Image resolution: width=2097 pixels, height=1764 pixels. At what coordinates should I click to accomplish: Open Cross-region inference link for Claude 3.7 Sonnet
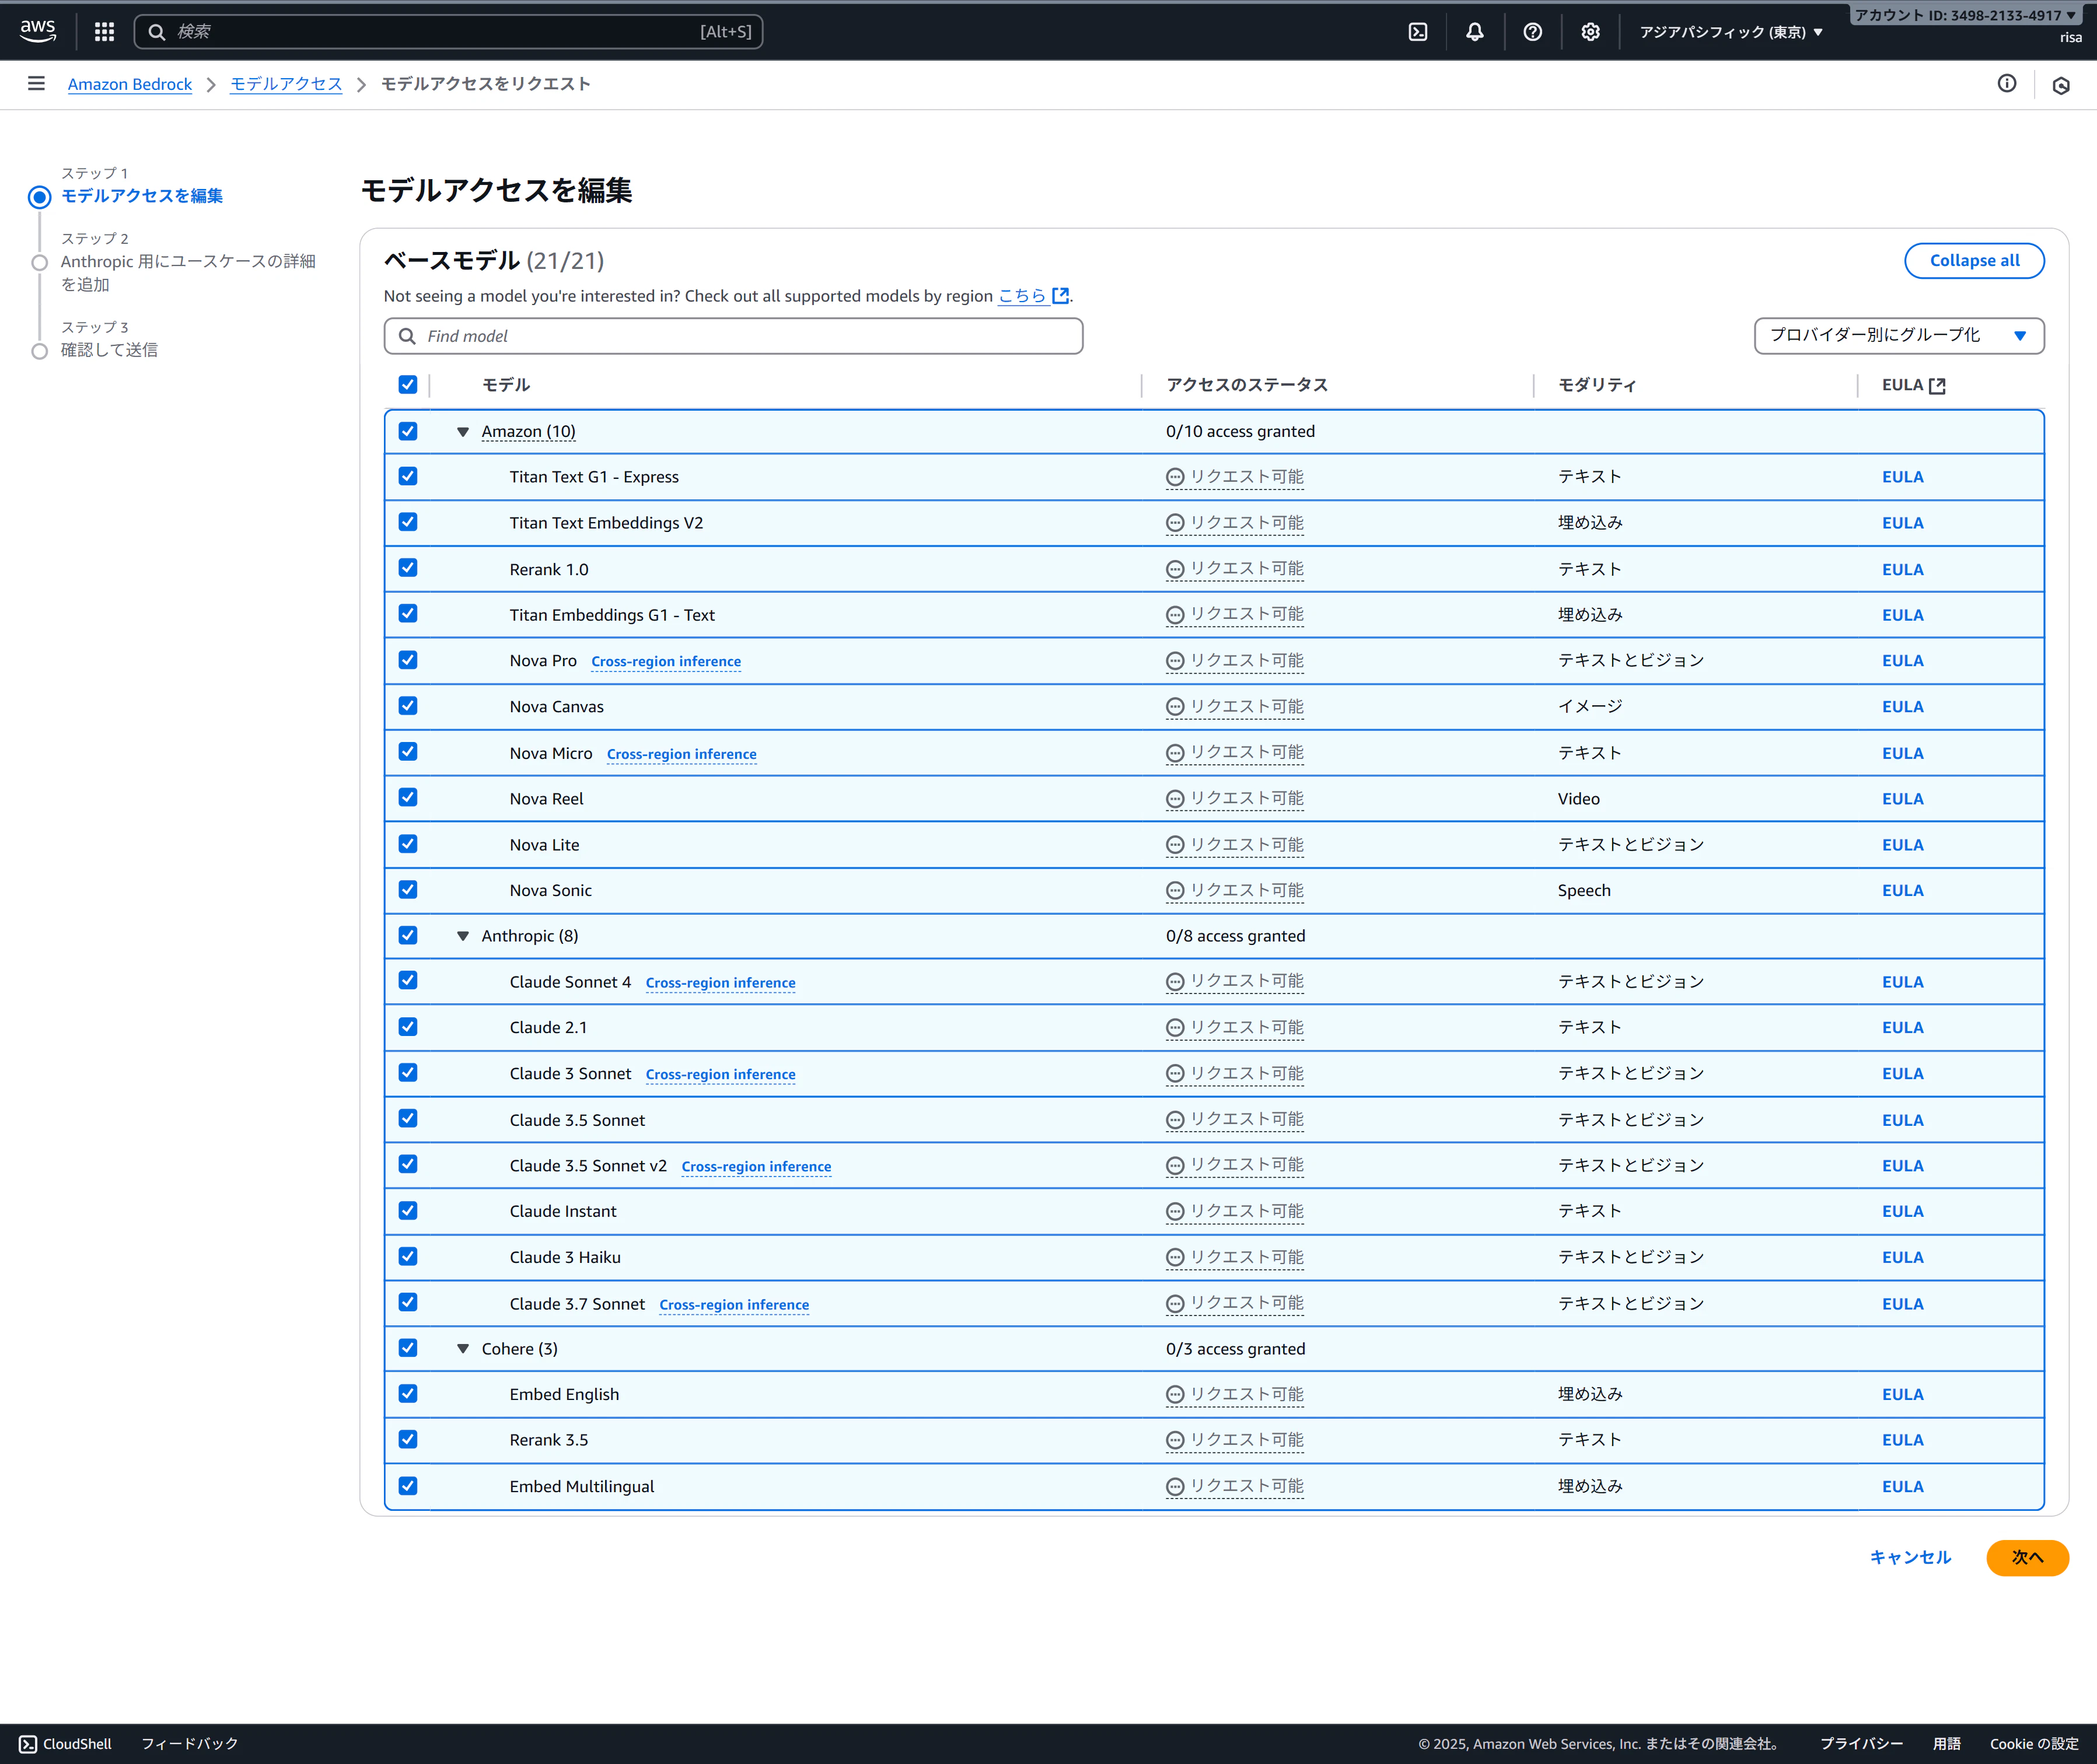(x=734, y=1305)
